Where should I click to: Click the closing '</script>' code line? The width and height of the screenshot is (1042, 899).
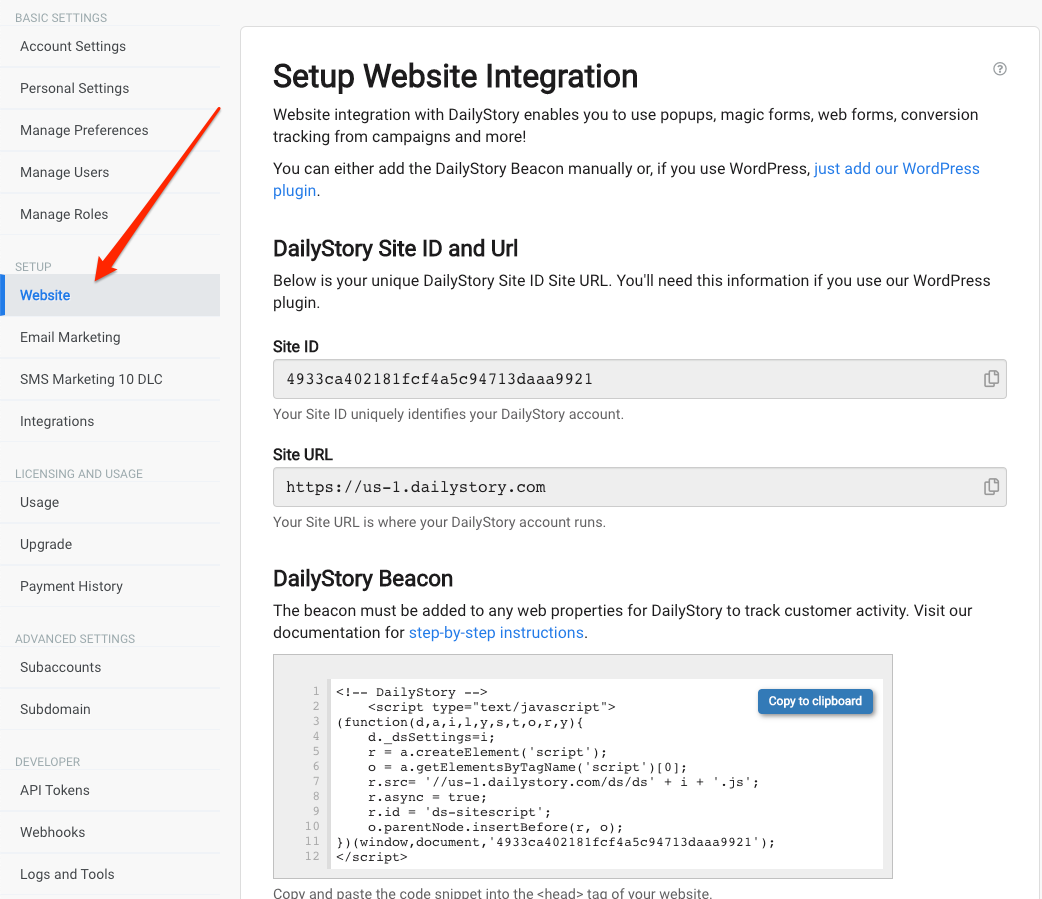tap(371, 857)
